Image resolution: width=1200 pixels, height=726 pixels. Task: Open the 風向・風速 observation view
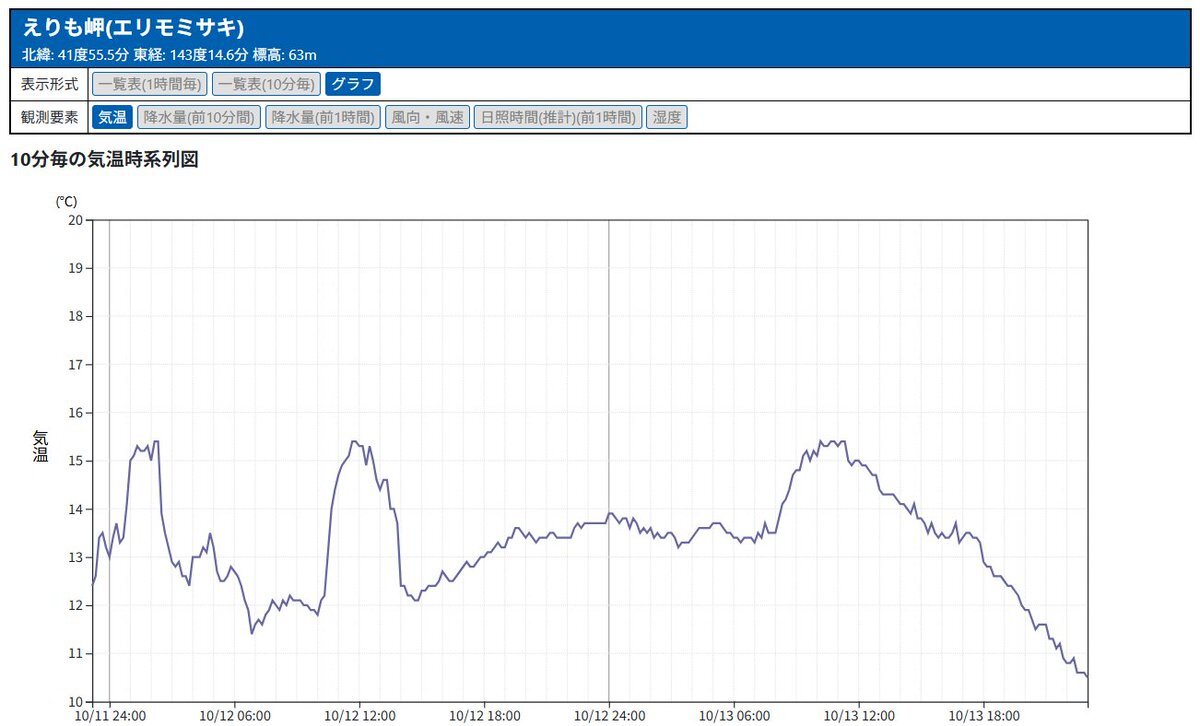coord(427,117)
